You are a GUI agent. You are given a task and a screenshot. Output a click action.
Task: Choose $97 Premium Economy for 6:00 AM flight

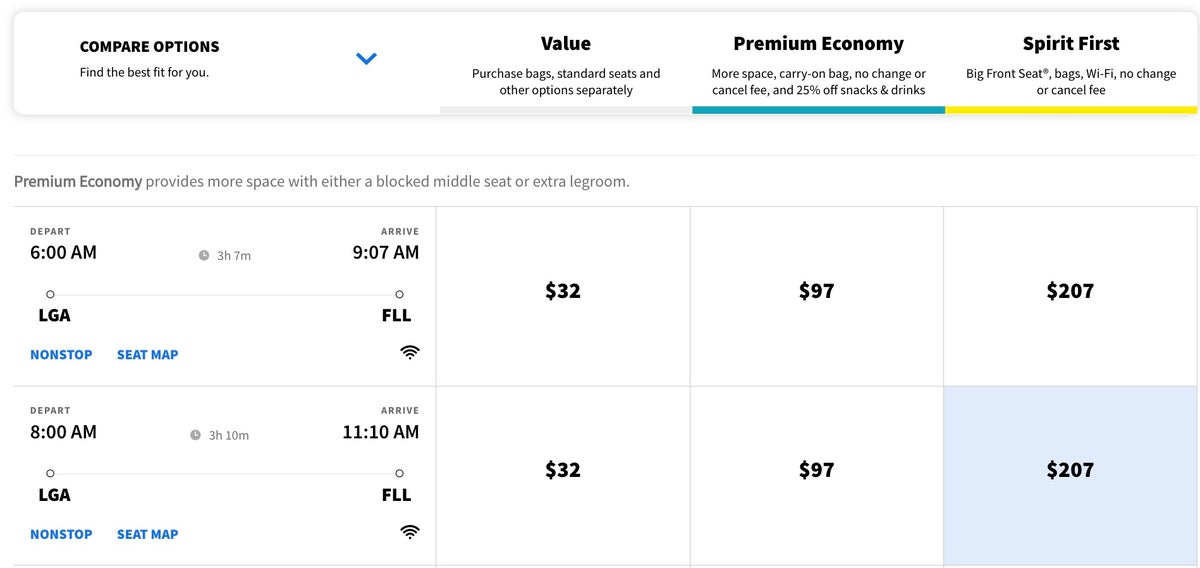[816, 291]
